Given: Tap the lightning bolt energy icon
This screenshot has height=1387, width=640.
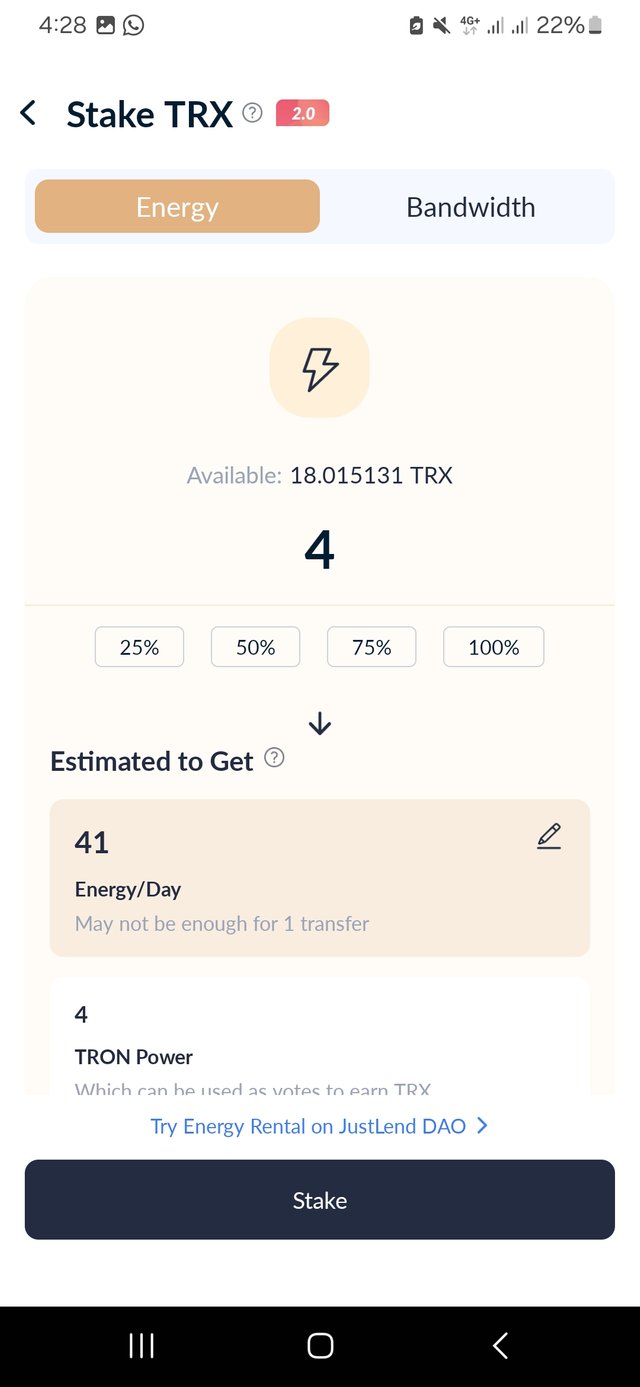Looking at the screenshot, I should 320,368.
